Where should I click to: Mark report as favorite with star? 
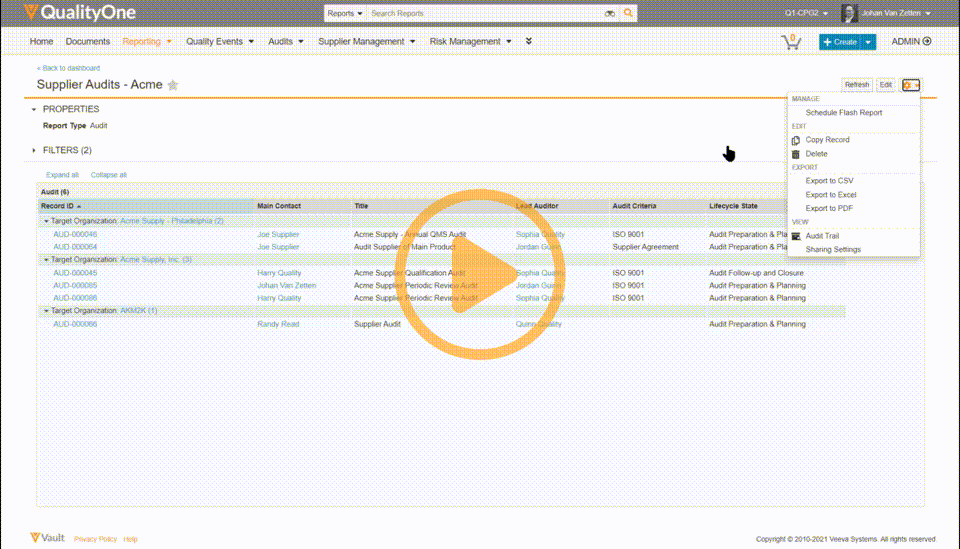tap(173, 85)
